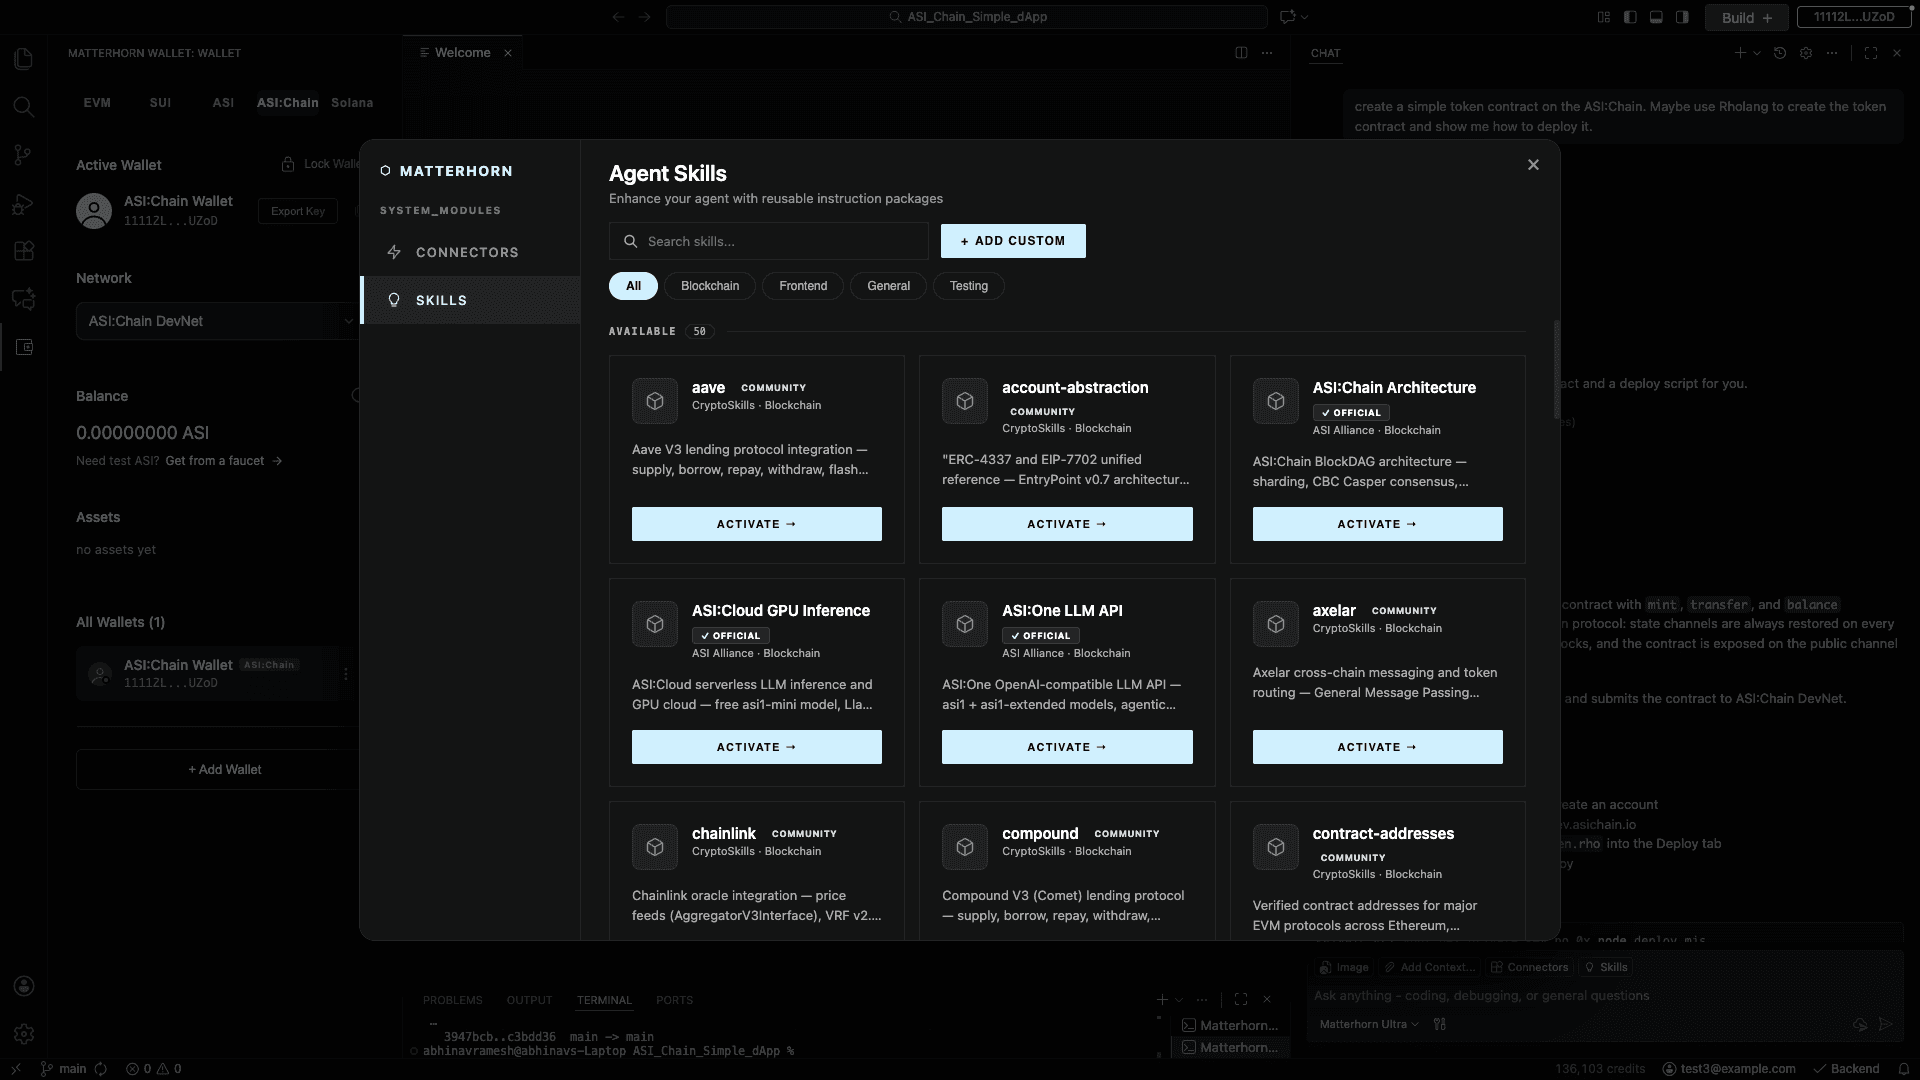Image resolution: width=1920 pixels, height=1080 pixels.
Task: Click the ASI:Cloud GPU Inference cube icon
Action: pos(655,624)
